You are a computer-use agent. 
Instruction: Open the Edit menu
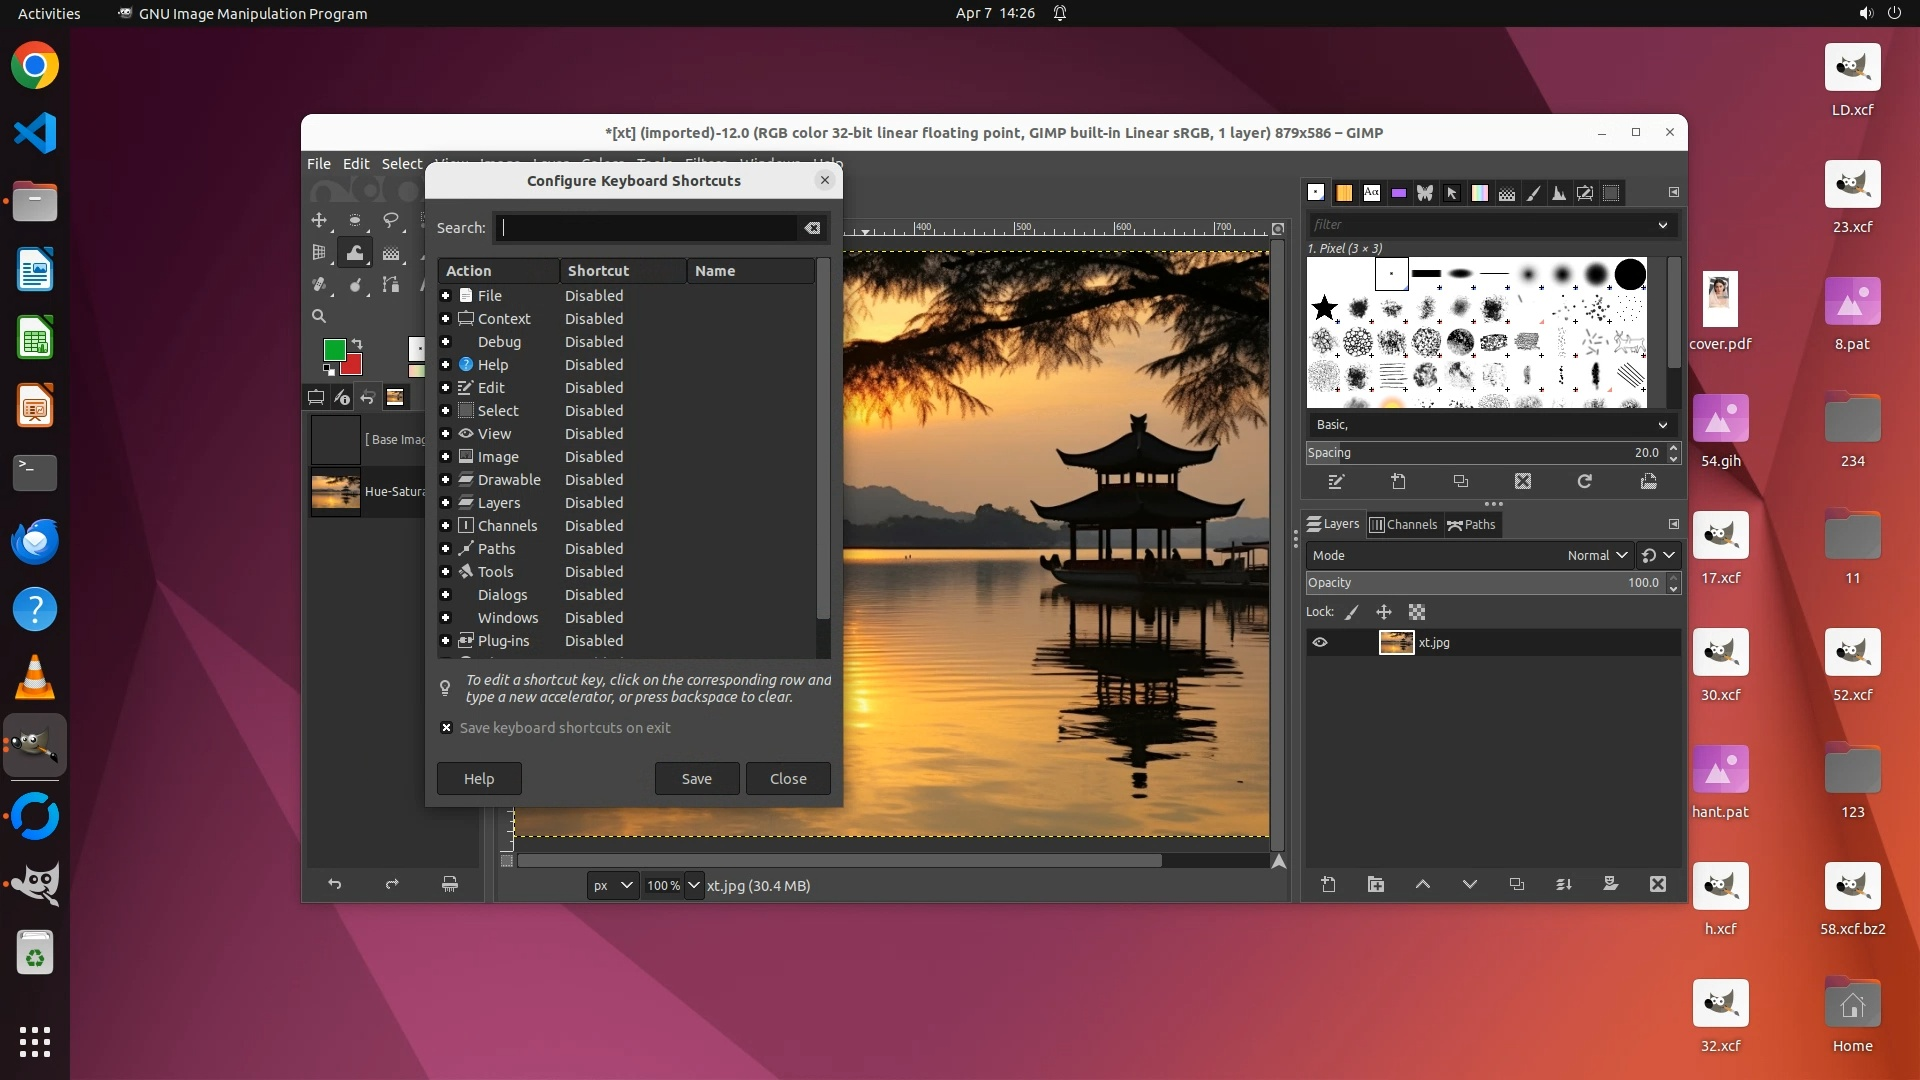click(355, 164)
